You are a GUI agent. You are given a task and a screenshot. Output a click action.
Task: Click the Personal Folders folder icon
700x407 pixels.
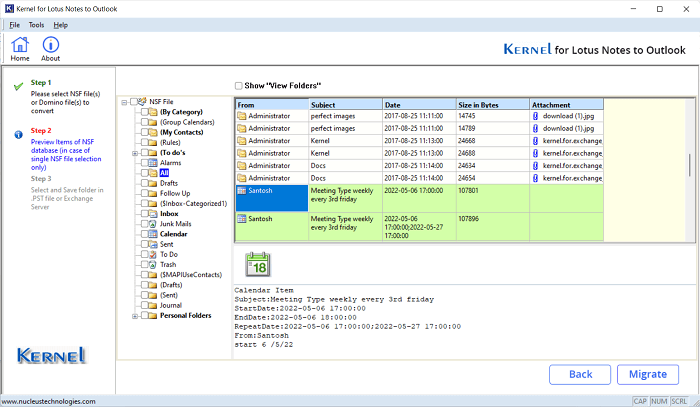coord(153,316)
